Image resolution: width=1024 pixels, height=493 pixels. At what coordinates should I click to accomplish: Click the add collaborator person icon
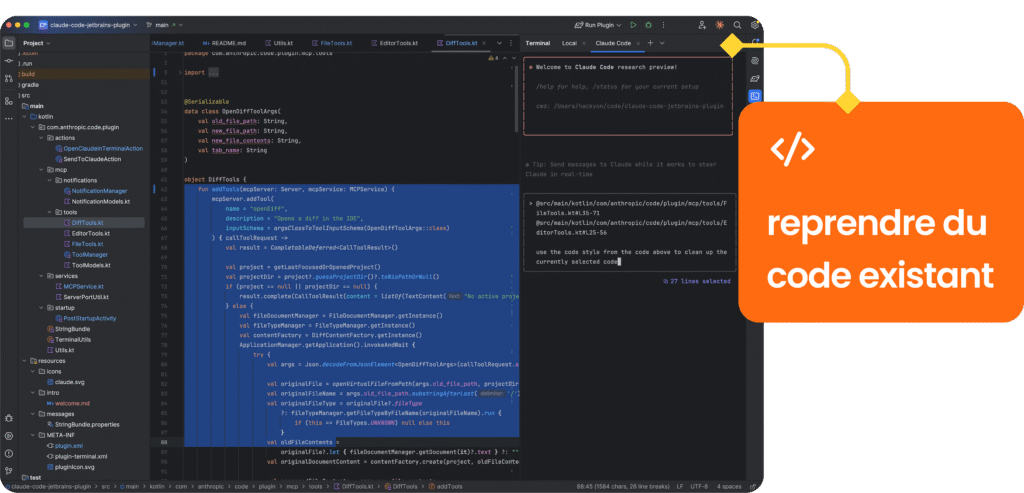702,25
